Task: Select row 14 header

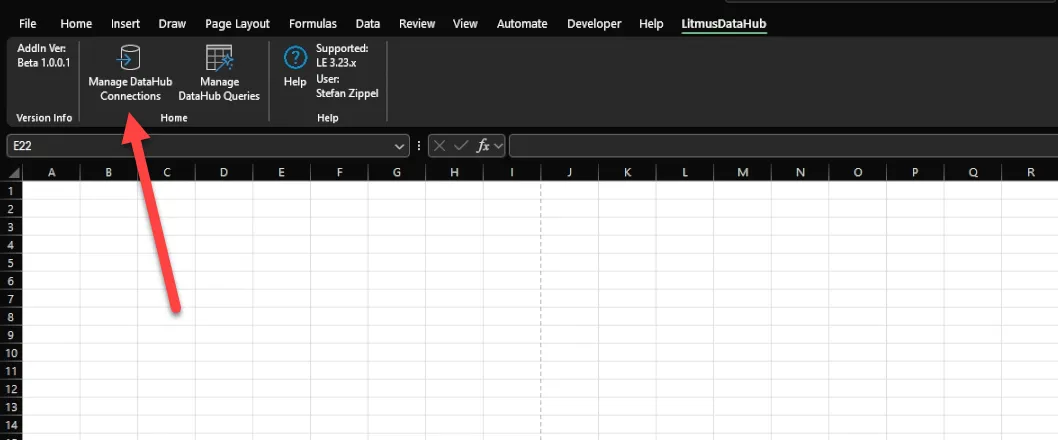Action: (11, 425)
